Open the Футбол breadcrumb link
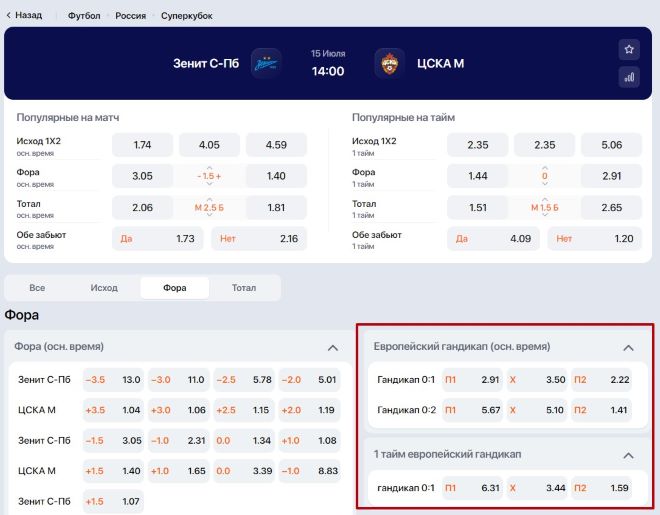 84,16
